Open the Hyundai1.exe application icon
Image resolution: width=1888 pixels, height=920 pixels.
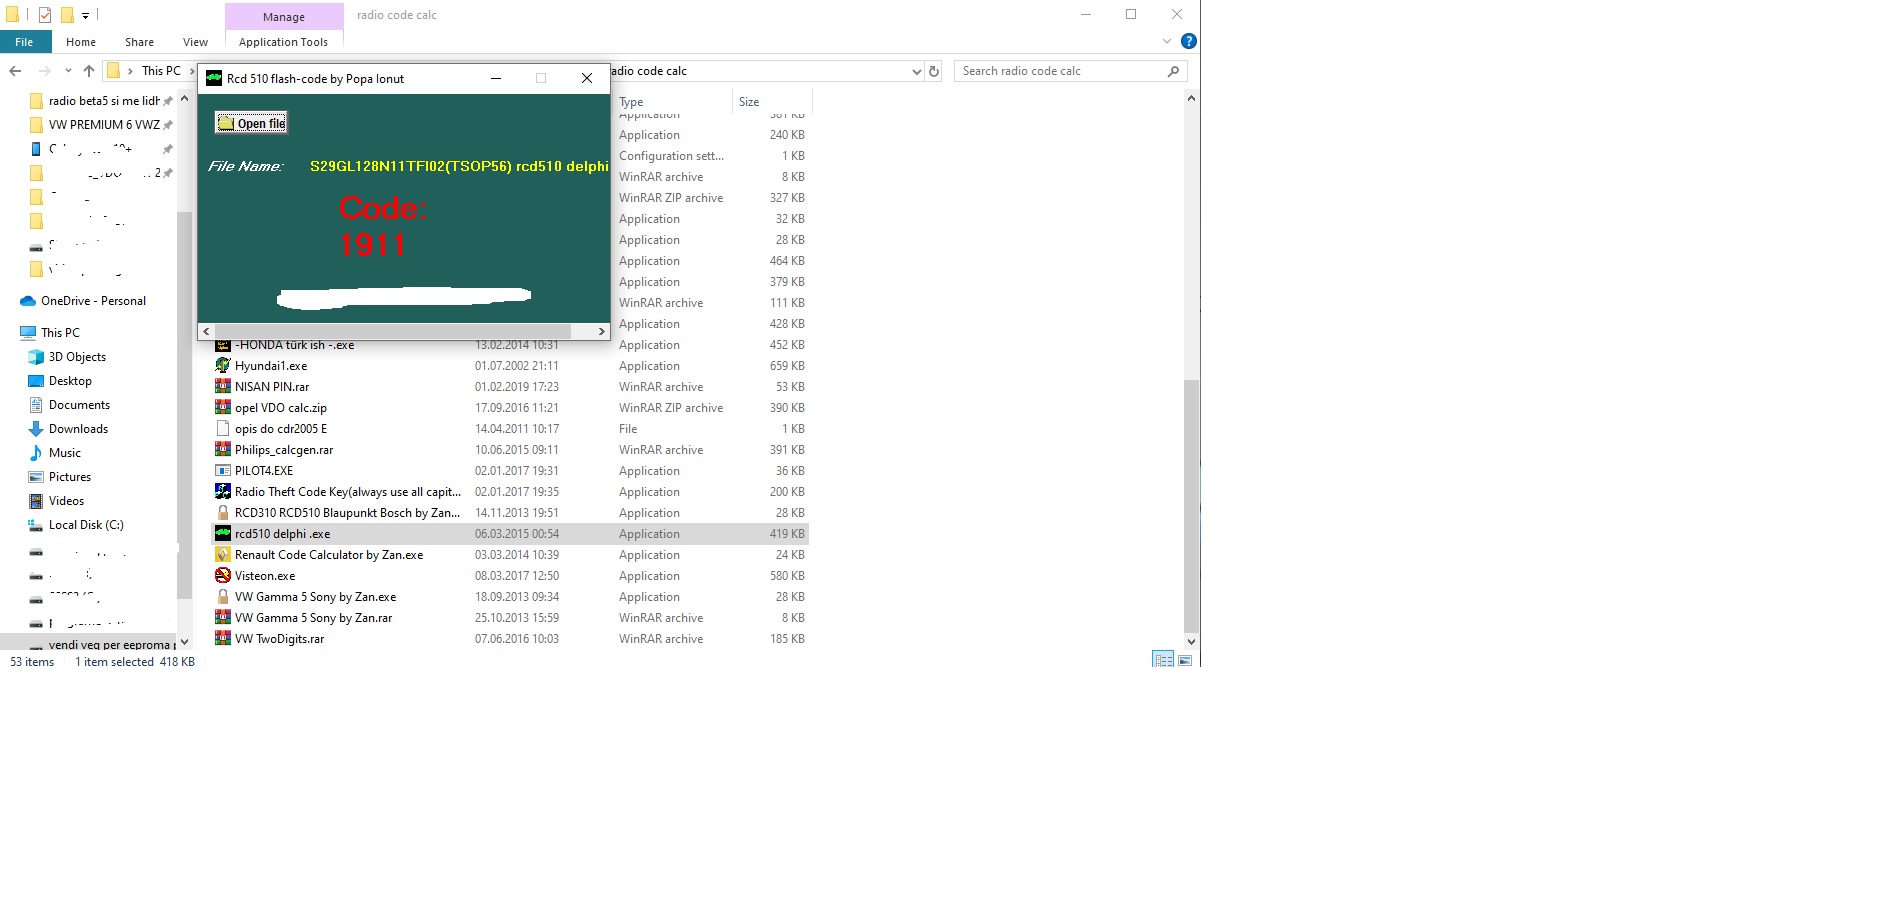point(223,366)
